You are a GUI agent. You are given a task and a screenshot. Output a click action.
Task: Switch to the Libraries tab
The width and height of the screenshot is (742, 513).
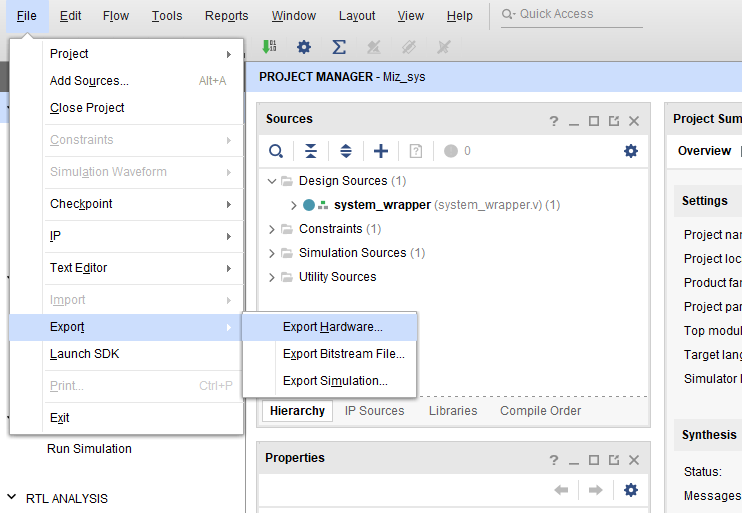click(x=453, y=411)
